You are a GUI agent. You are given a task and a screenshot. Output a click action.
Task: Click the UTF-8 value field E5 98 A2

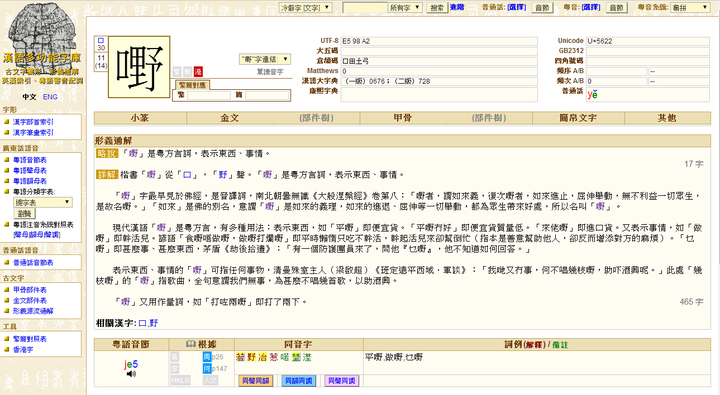coord(439,41)
